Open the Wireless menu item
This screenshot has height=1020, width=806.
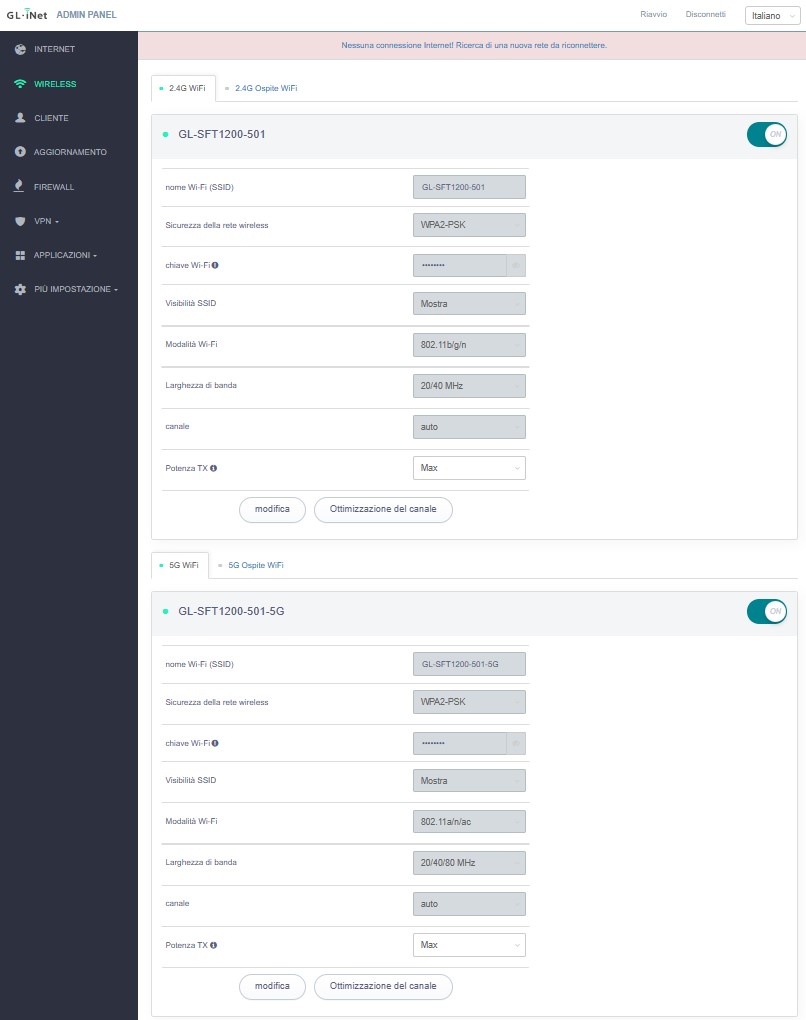(55, 84)
